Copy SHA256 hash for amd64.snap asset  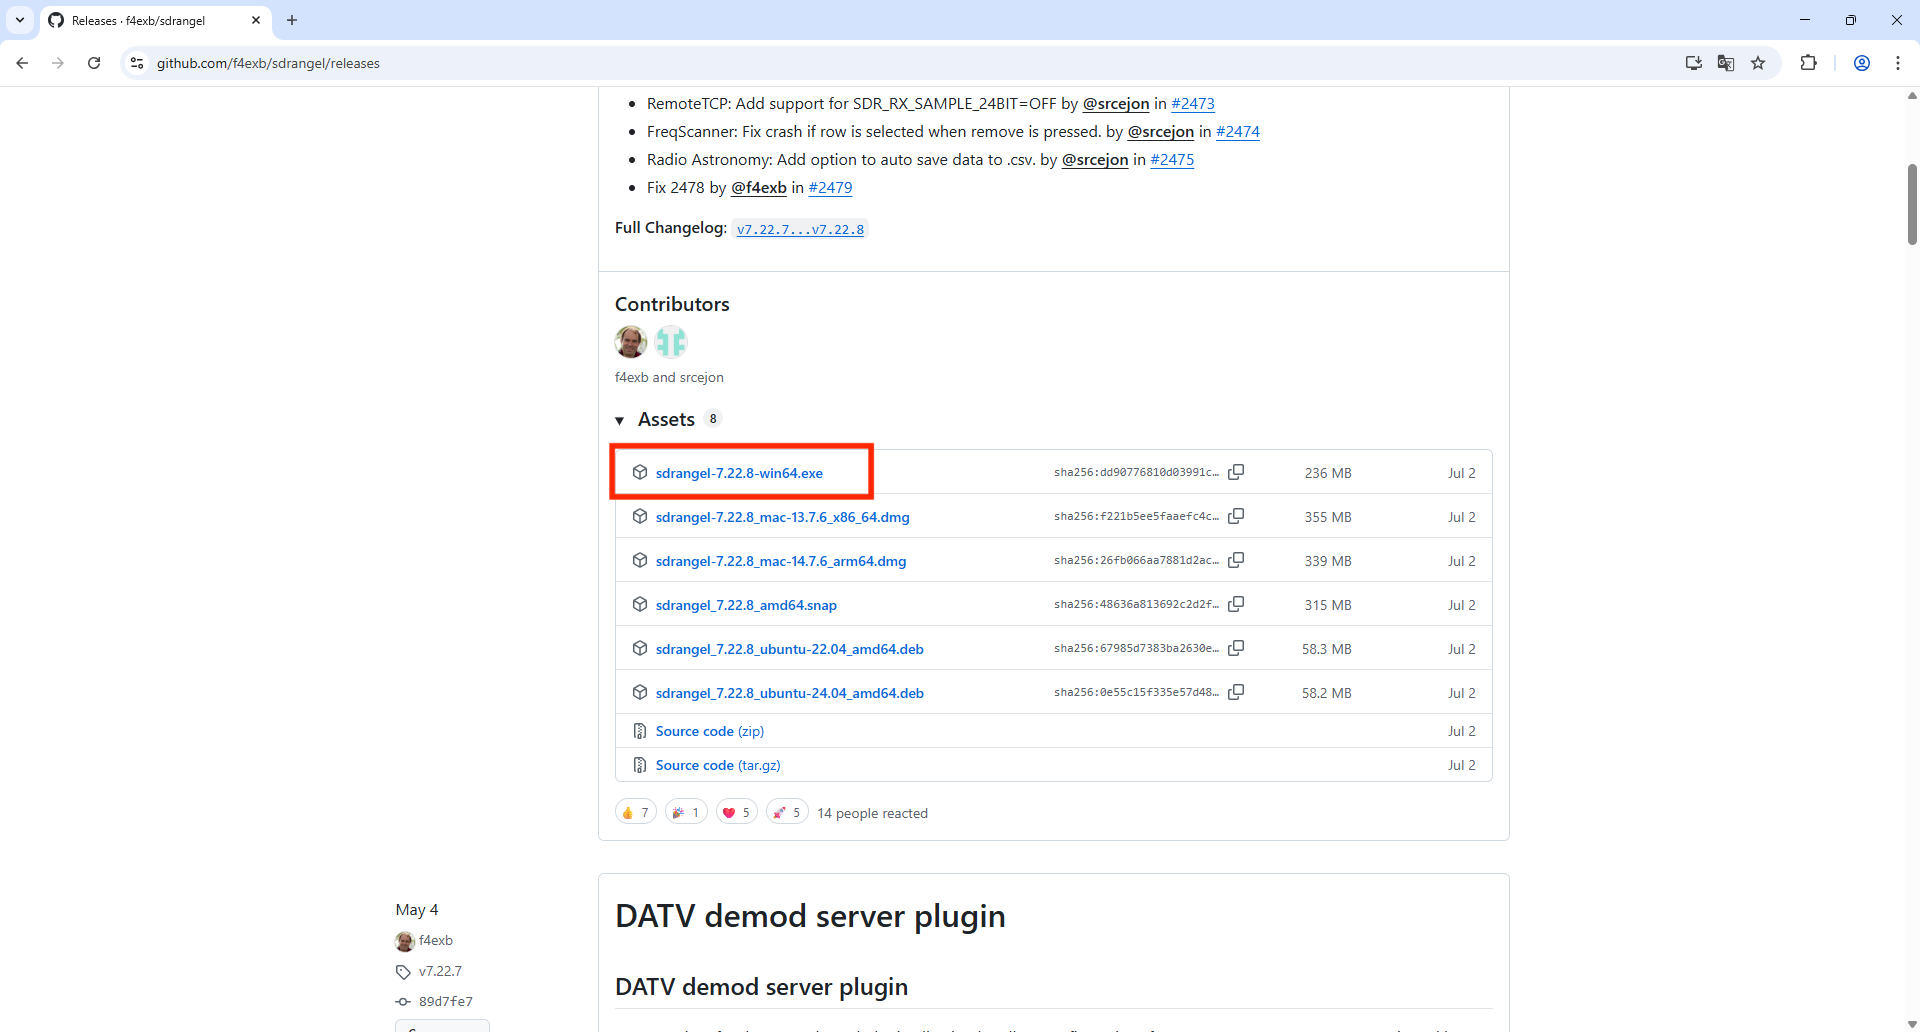coord(1236,604)
